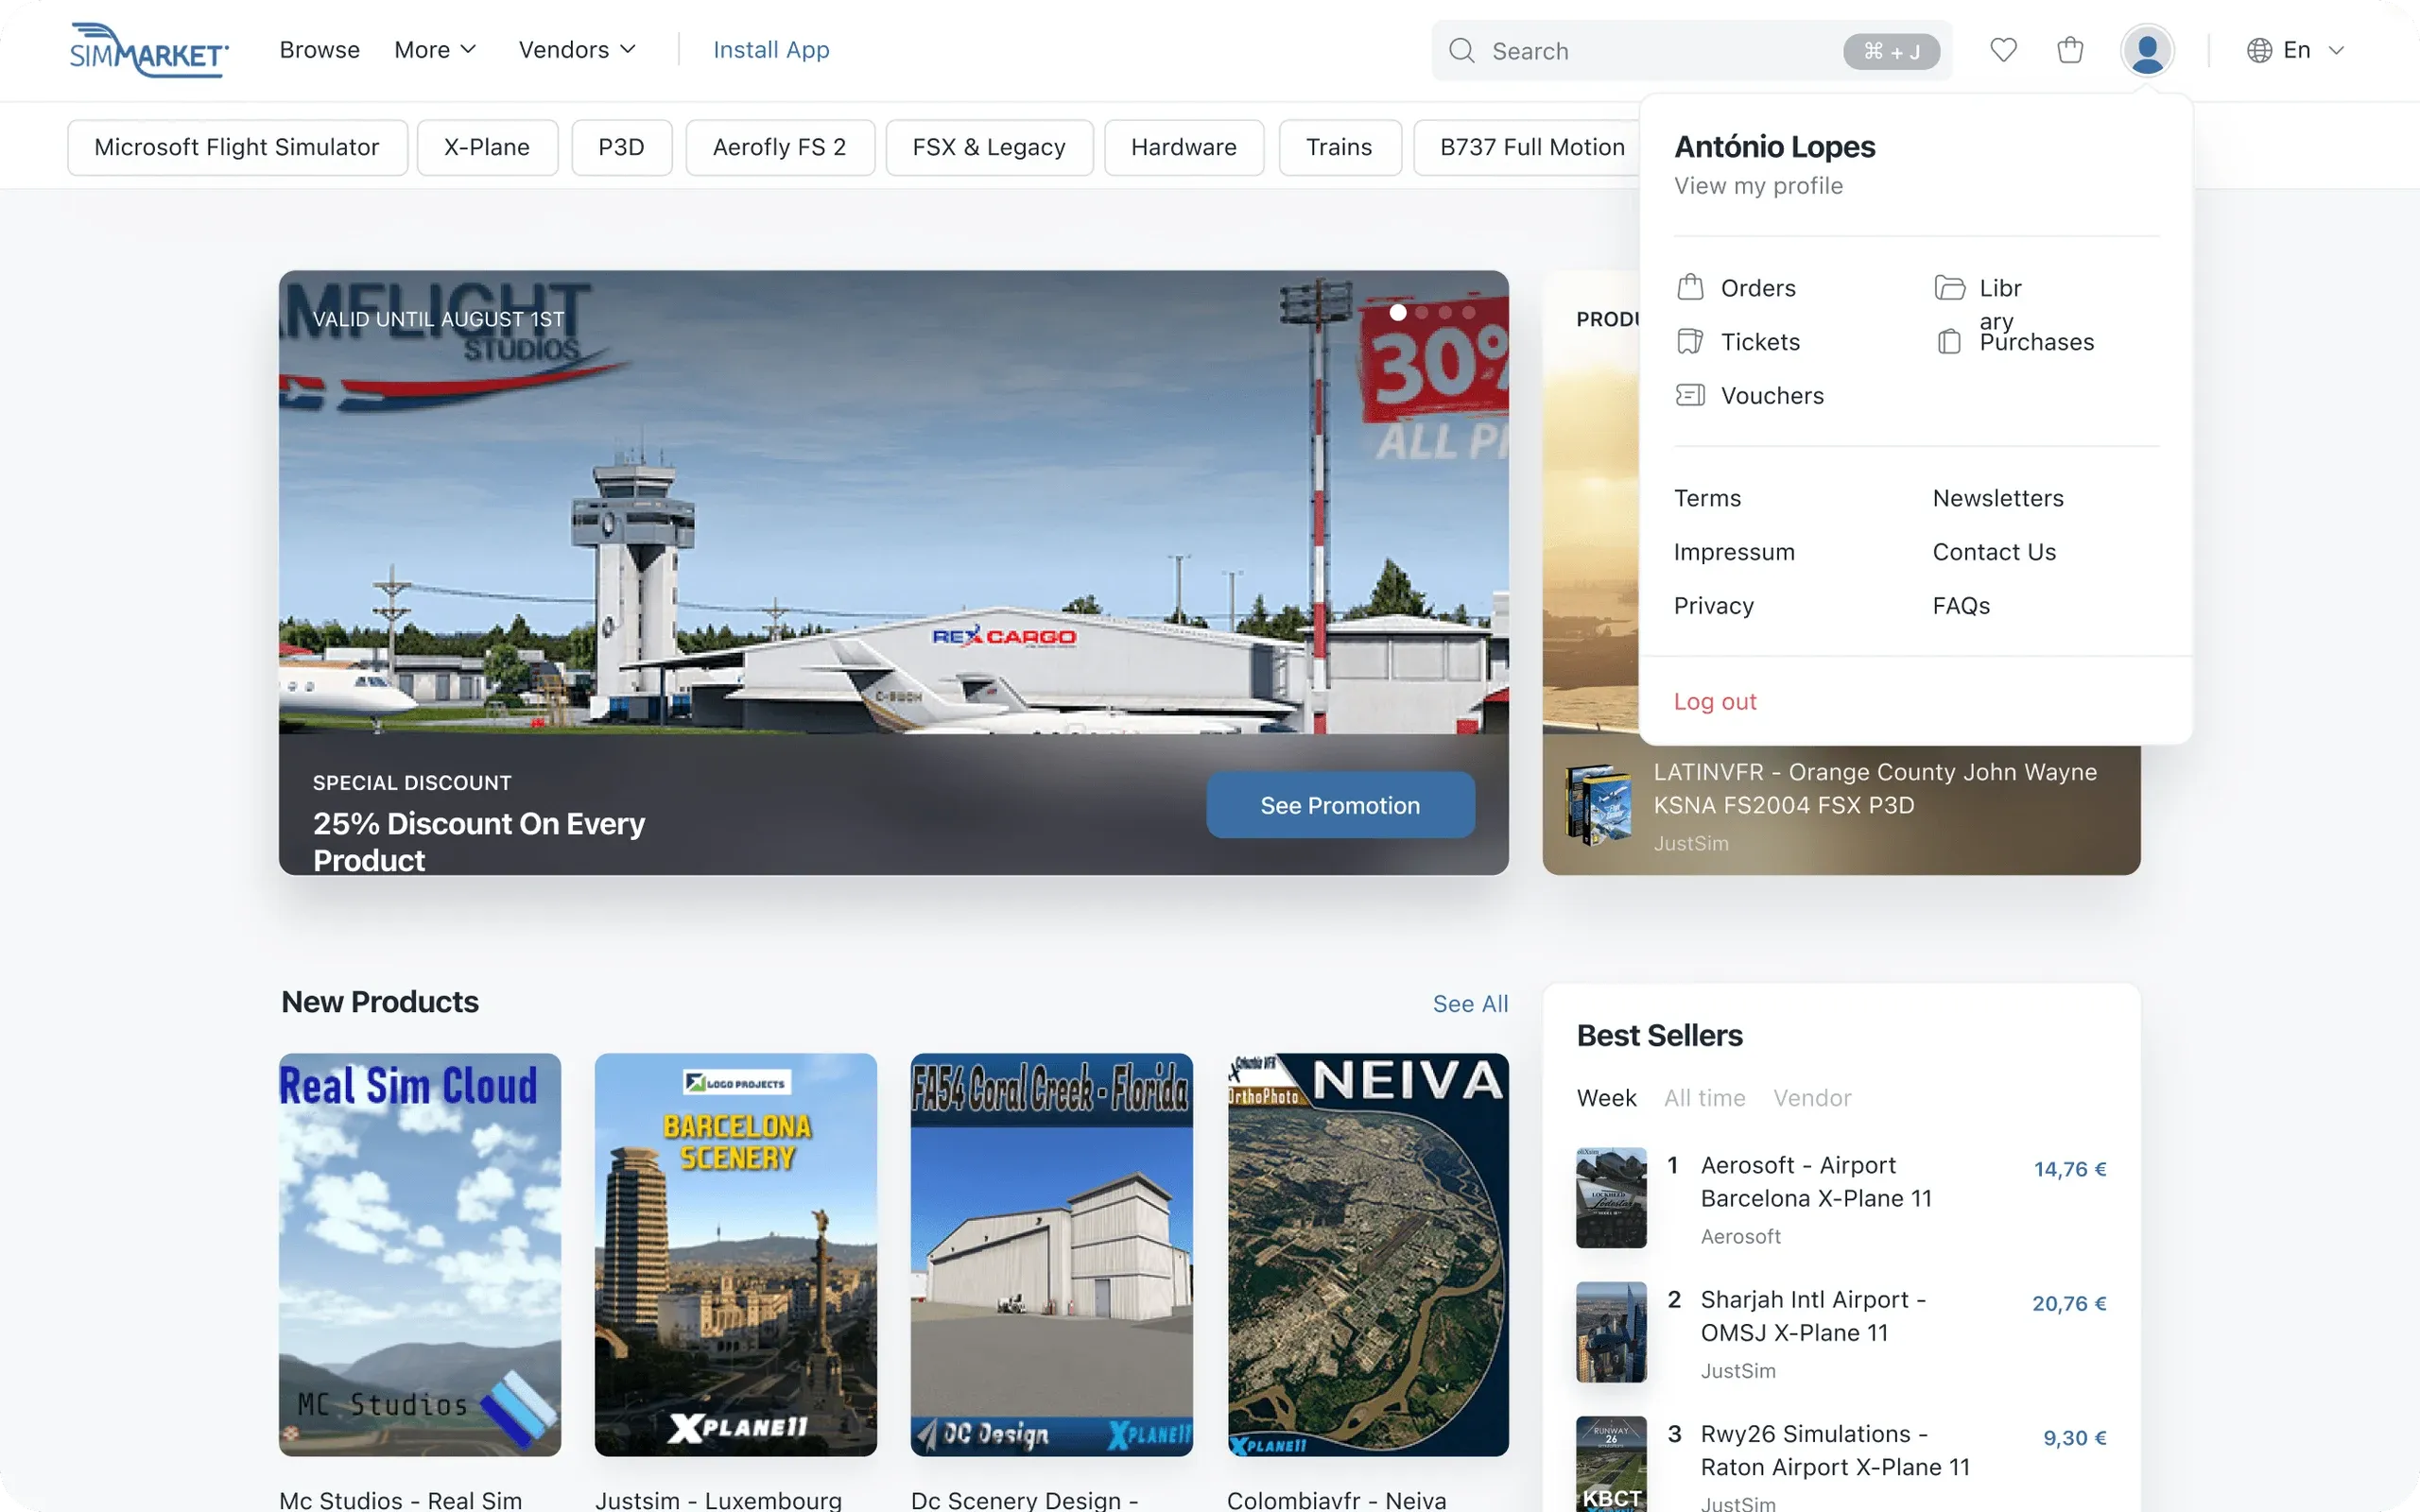Open Privacy in profile menu

pos(1713,606)
